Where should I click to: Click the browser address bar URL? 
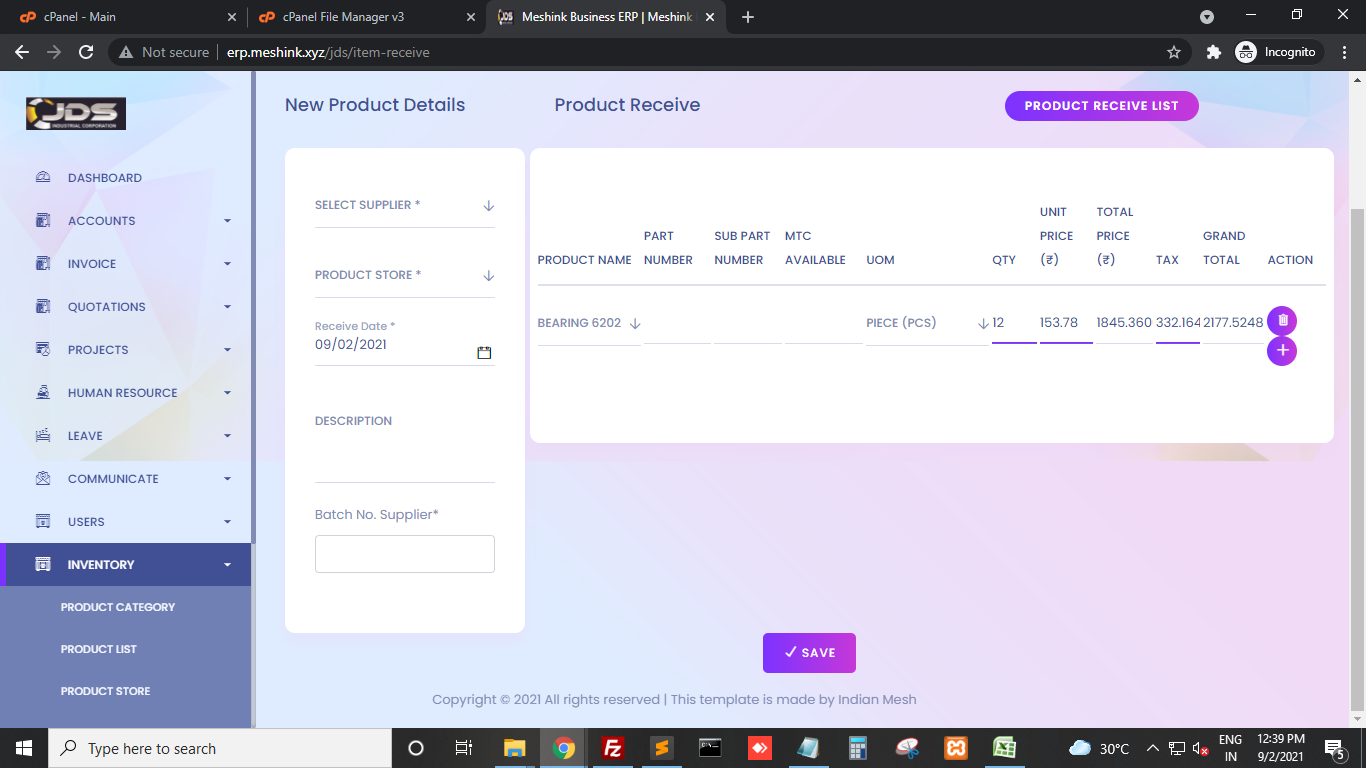tap(328, 52)
